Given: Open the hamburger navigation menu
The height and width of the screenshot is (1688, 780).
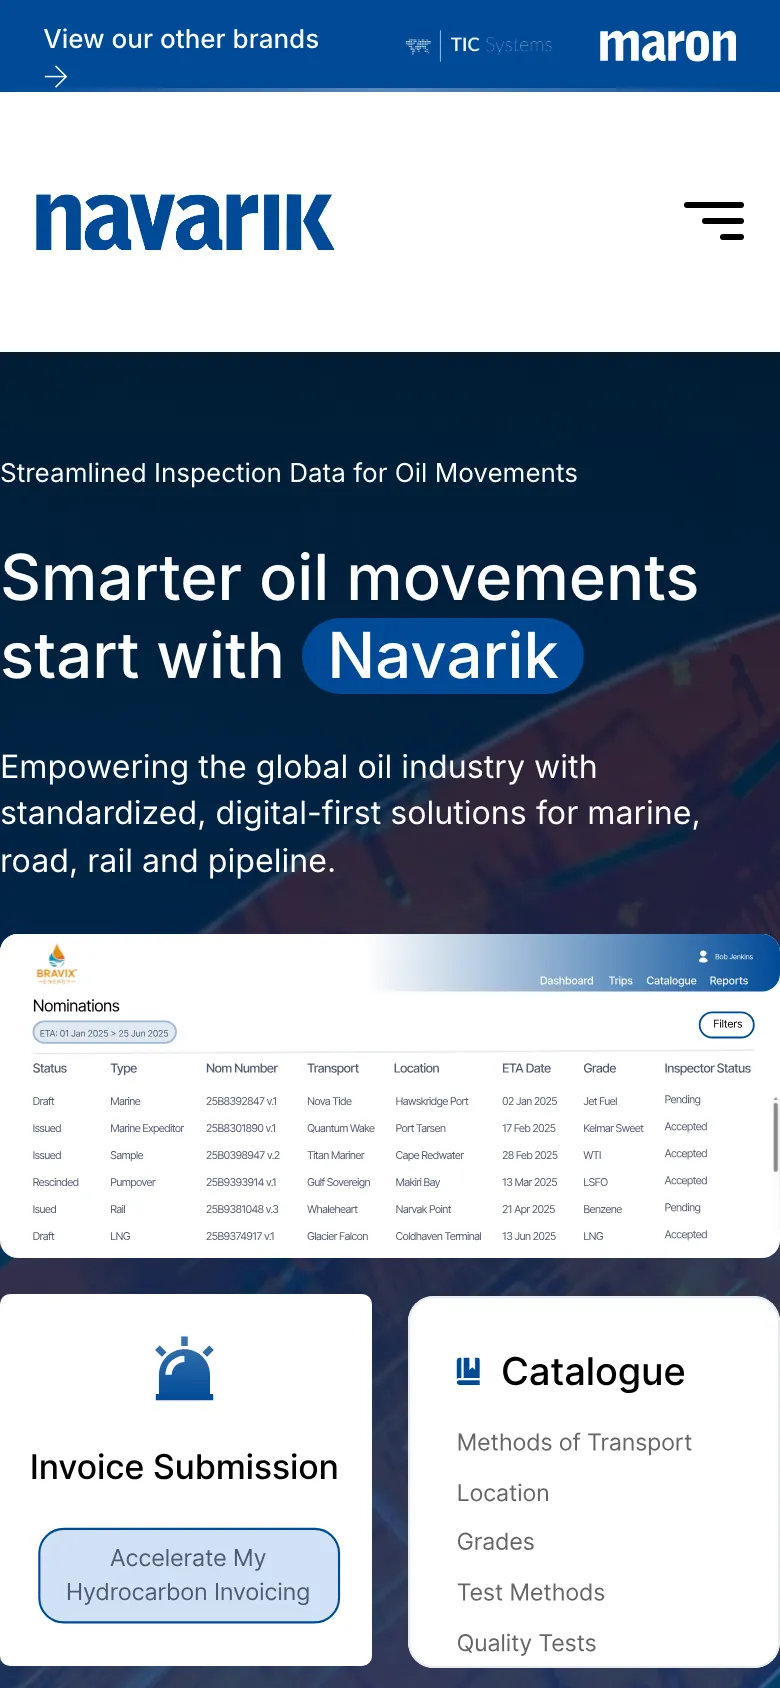Looking at the screenshot, I should (714, 221).
